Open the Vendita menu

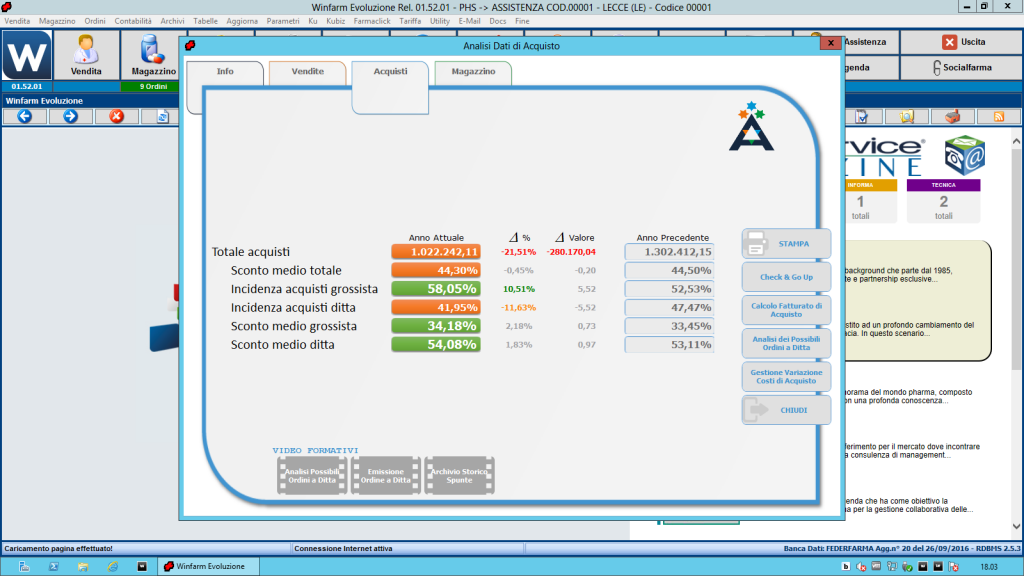click(17, 21)
